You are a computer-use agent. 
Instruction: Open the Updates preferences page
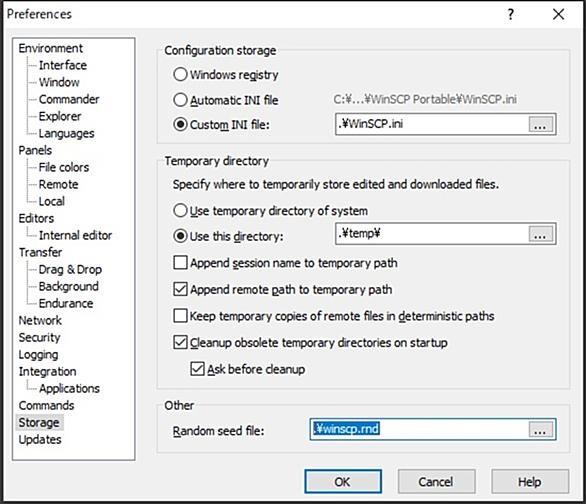click(40, 439)
